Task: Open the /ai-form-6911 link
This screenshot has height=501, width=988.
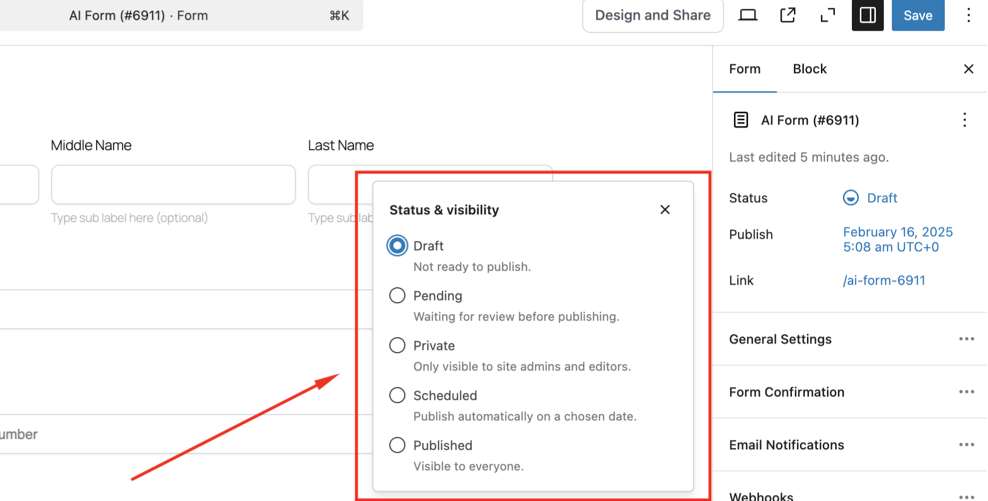Action: (884, 280)
